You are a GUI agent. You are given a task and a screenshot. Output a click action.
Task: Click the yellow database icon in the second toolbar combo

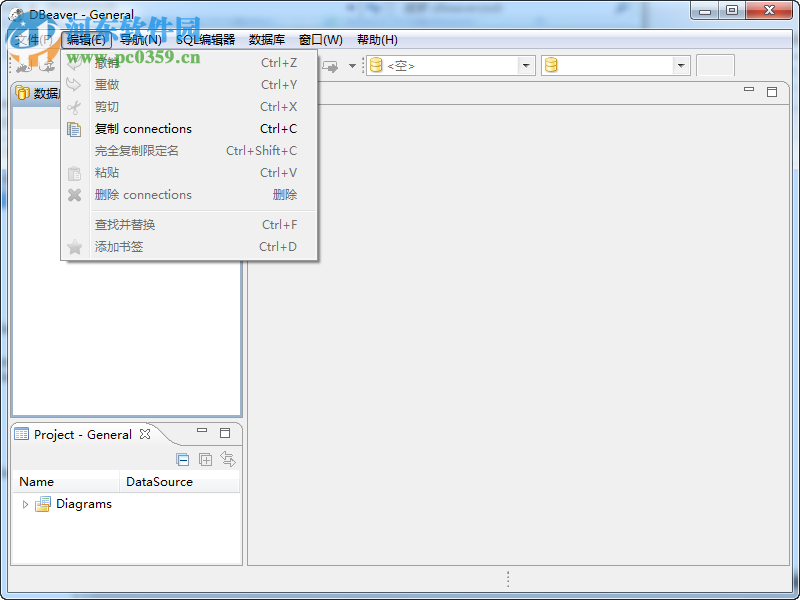[x=551, y=65]
